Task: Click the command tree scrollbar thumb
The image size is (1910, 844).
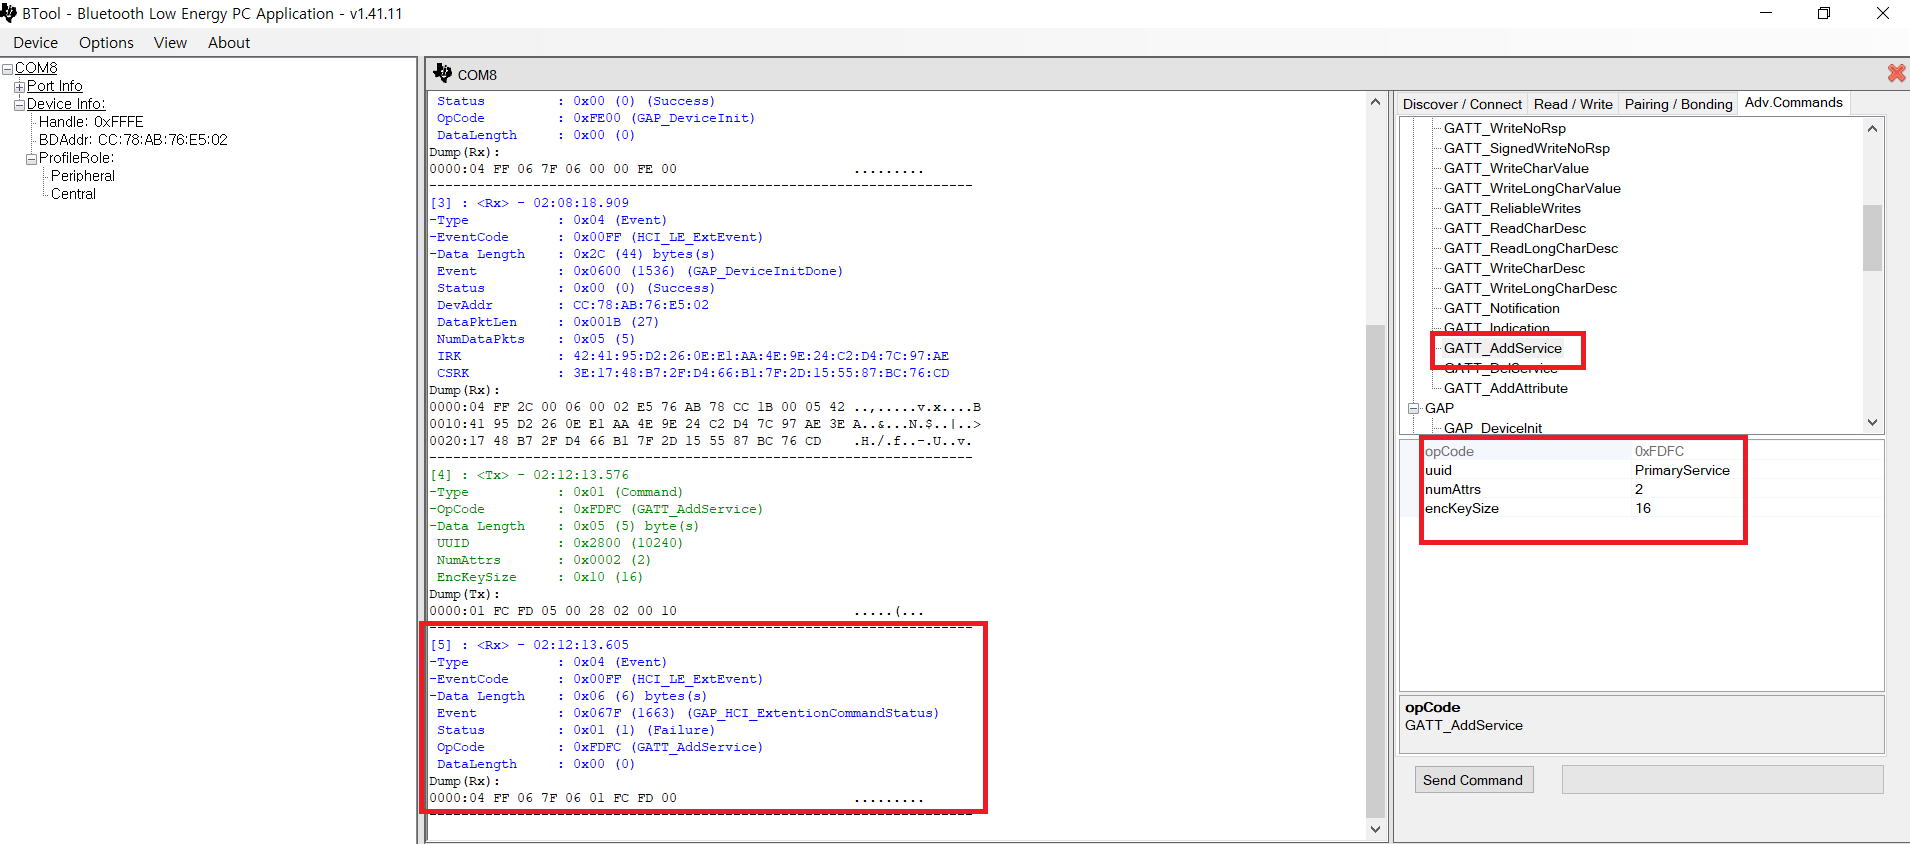Action: pyautogui.click(x=1872, y=238)
